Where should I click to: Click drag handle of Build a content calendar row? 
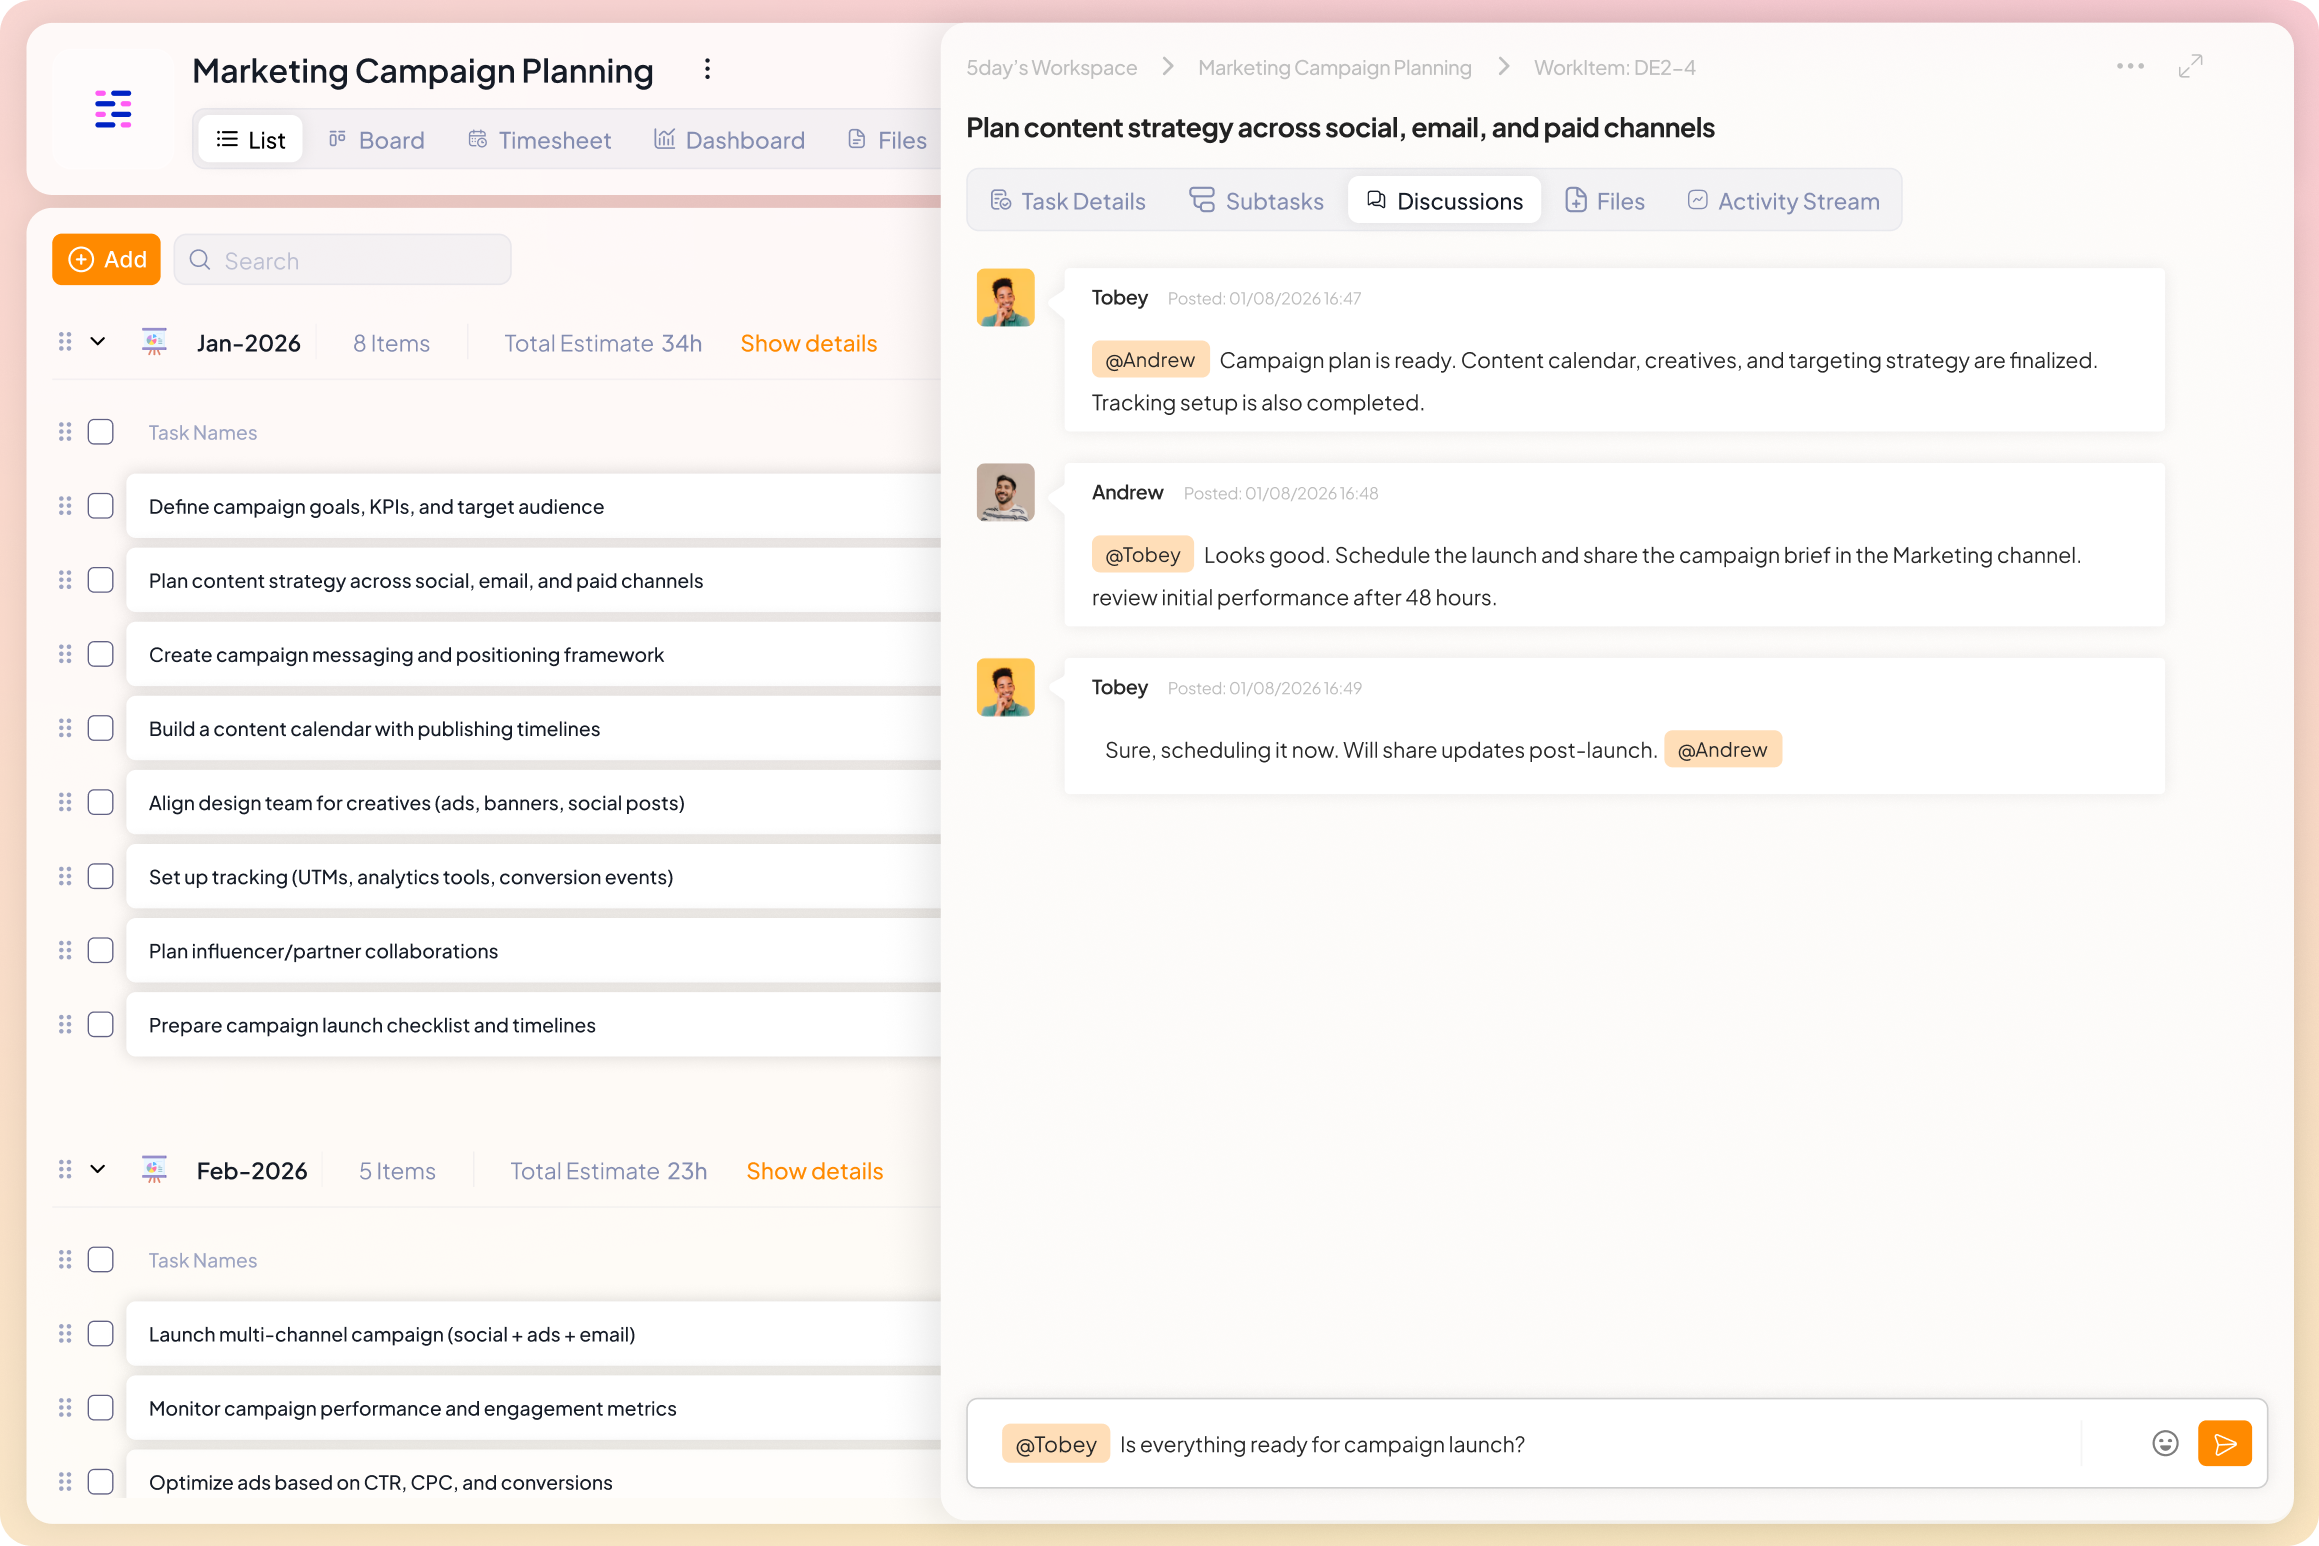point(65,728)
